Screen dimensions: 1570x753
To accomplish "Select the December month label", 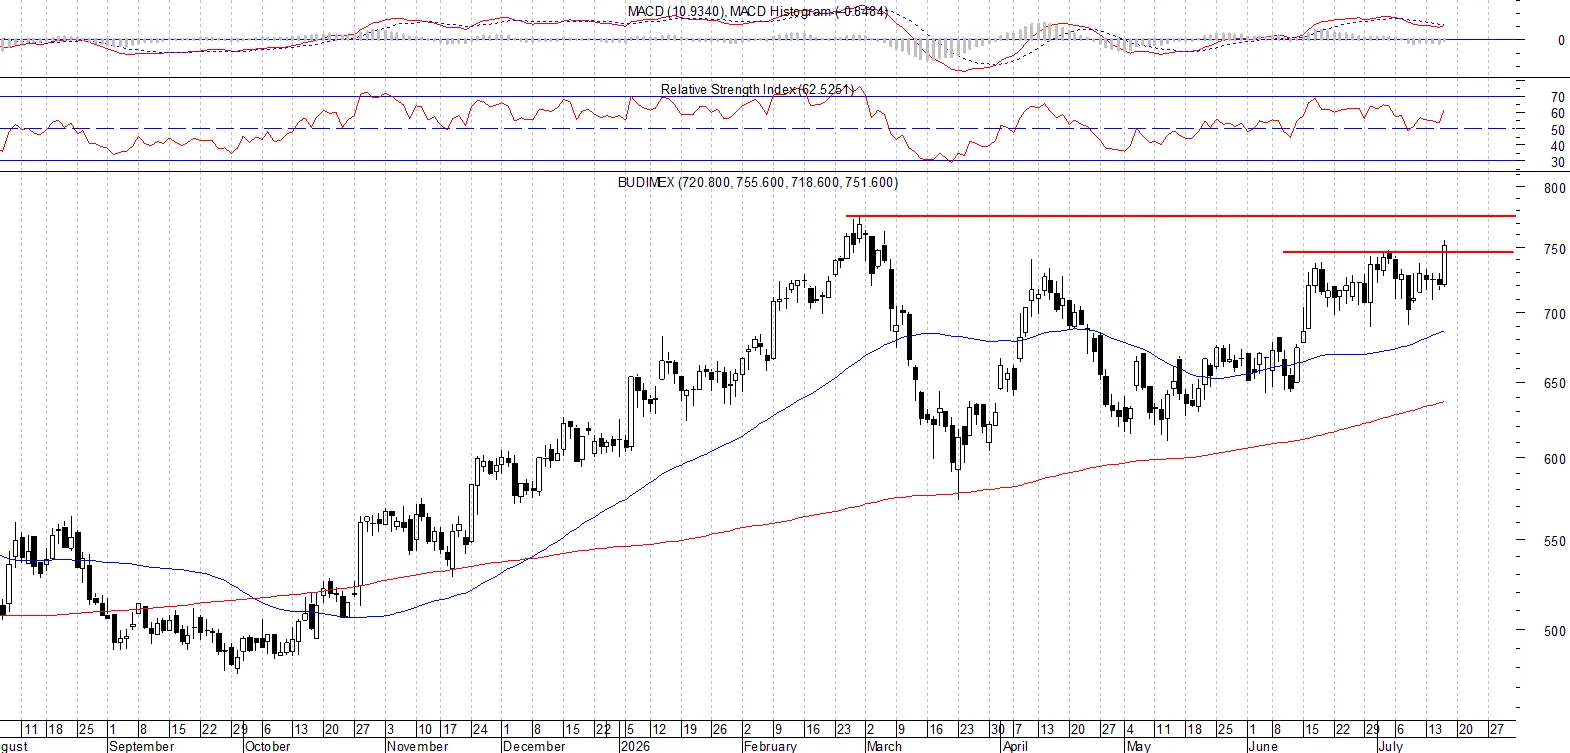I will point(534,746).
